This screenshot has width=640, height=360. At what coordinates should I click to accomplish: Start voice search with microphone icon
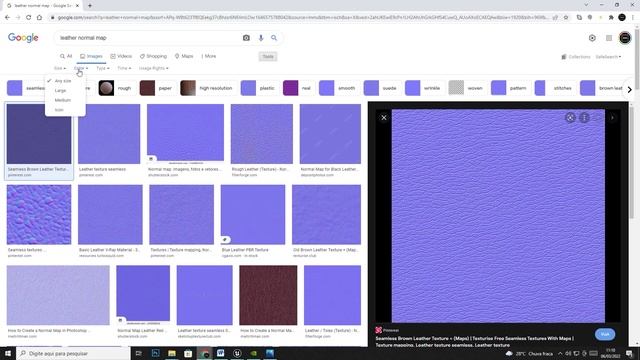(x=261, y=38)
